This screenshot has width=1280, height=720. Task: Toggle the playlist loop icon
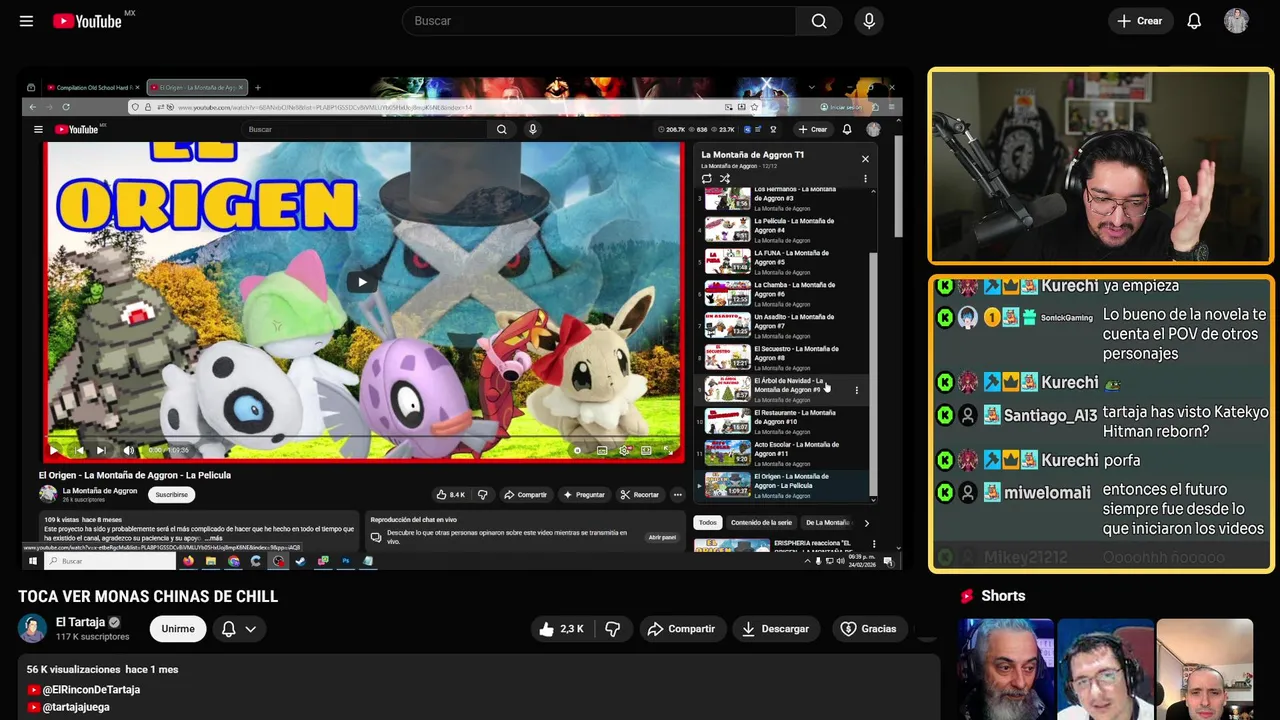[x=707, y=179]
